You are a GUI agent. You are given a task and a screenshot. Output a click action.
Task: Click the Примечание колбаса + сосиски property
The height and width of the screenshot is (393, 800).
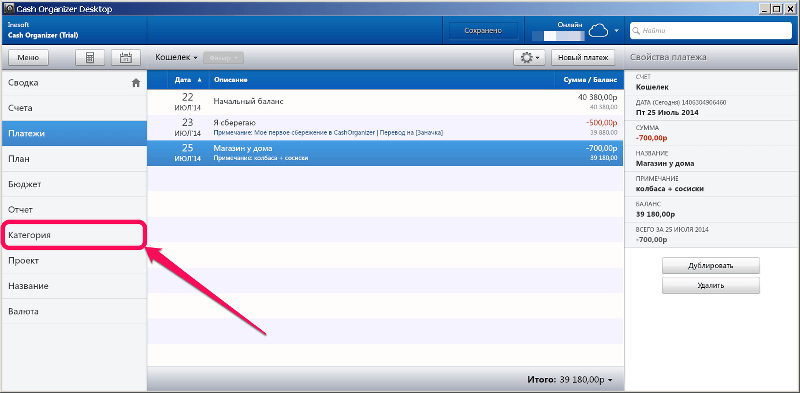[712, 184]
